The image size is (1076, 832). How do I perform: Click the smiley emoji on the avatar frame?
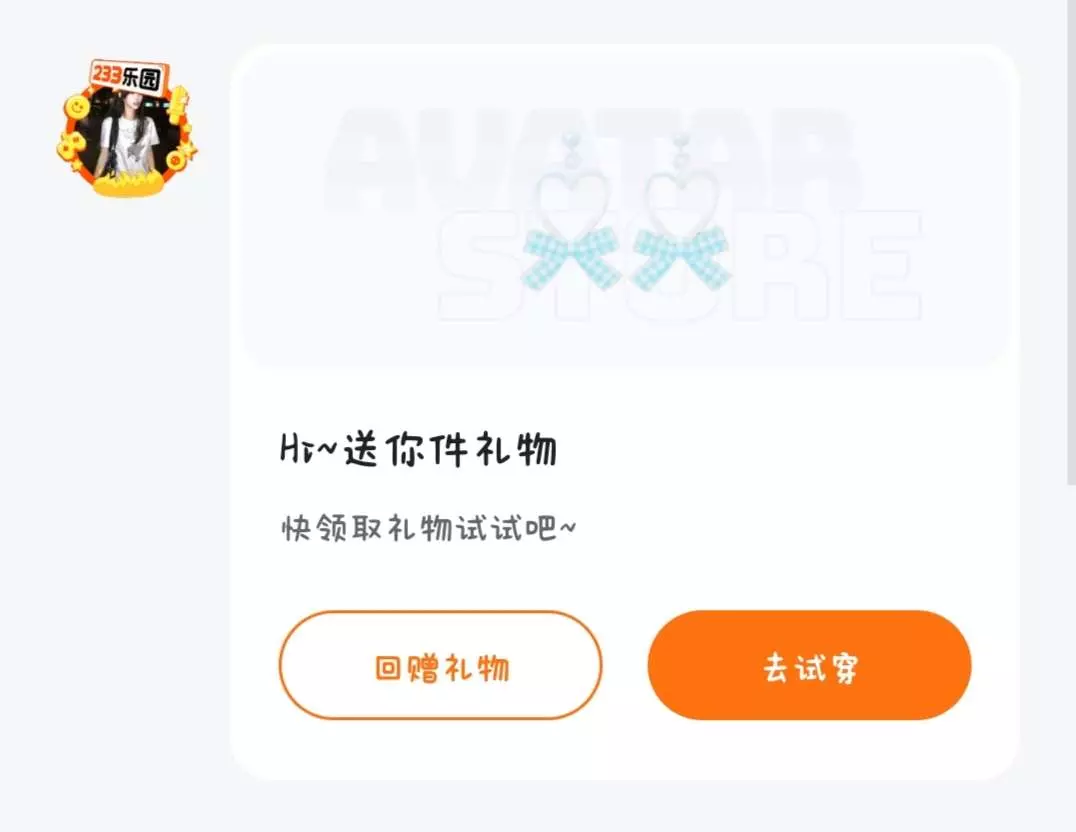[77, 107]
